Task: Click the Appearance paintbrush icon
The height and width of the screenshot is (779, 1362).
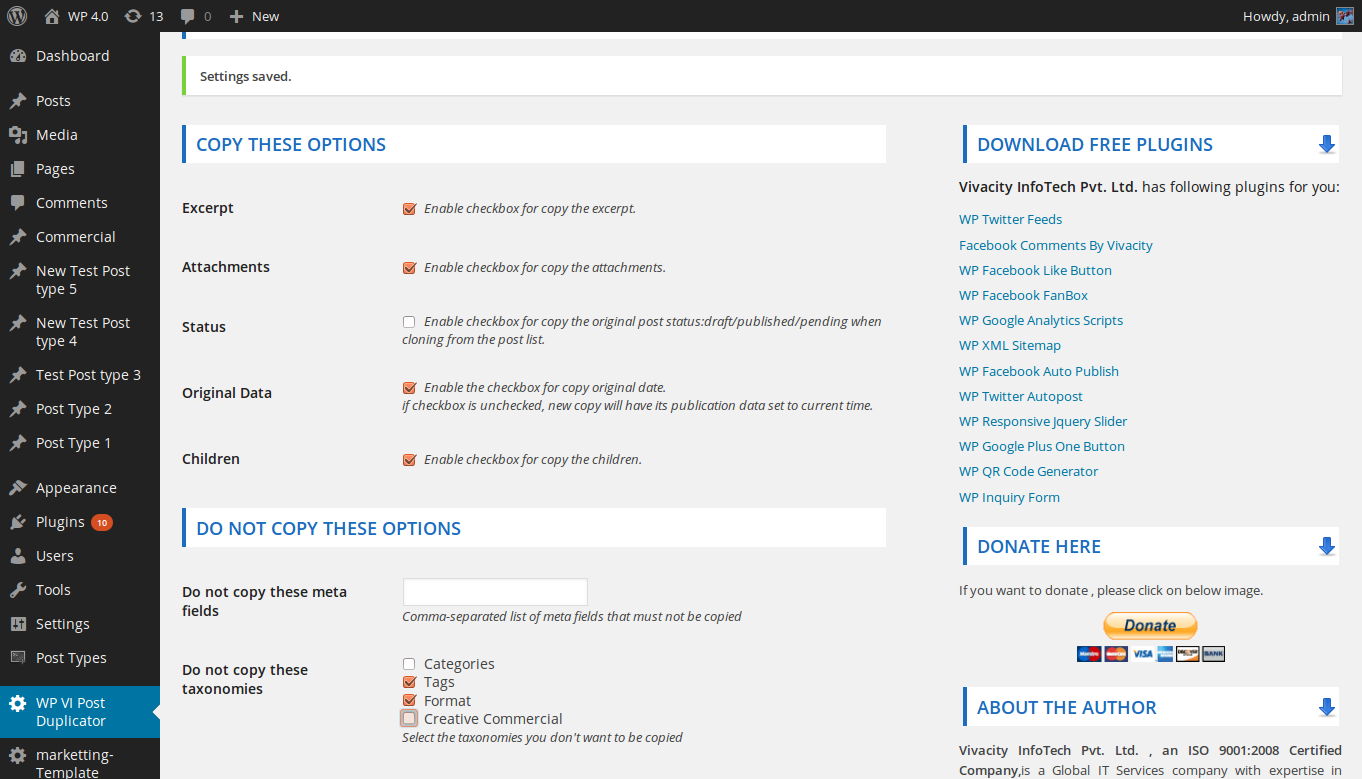Action: pyautogui.click(x=17, y=488)
